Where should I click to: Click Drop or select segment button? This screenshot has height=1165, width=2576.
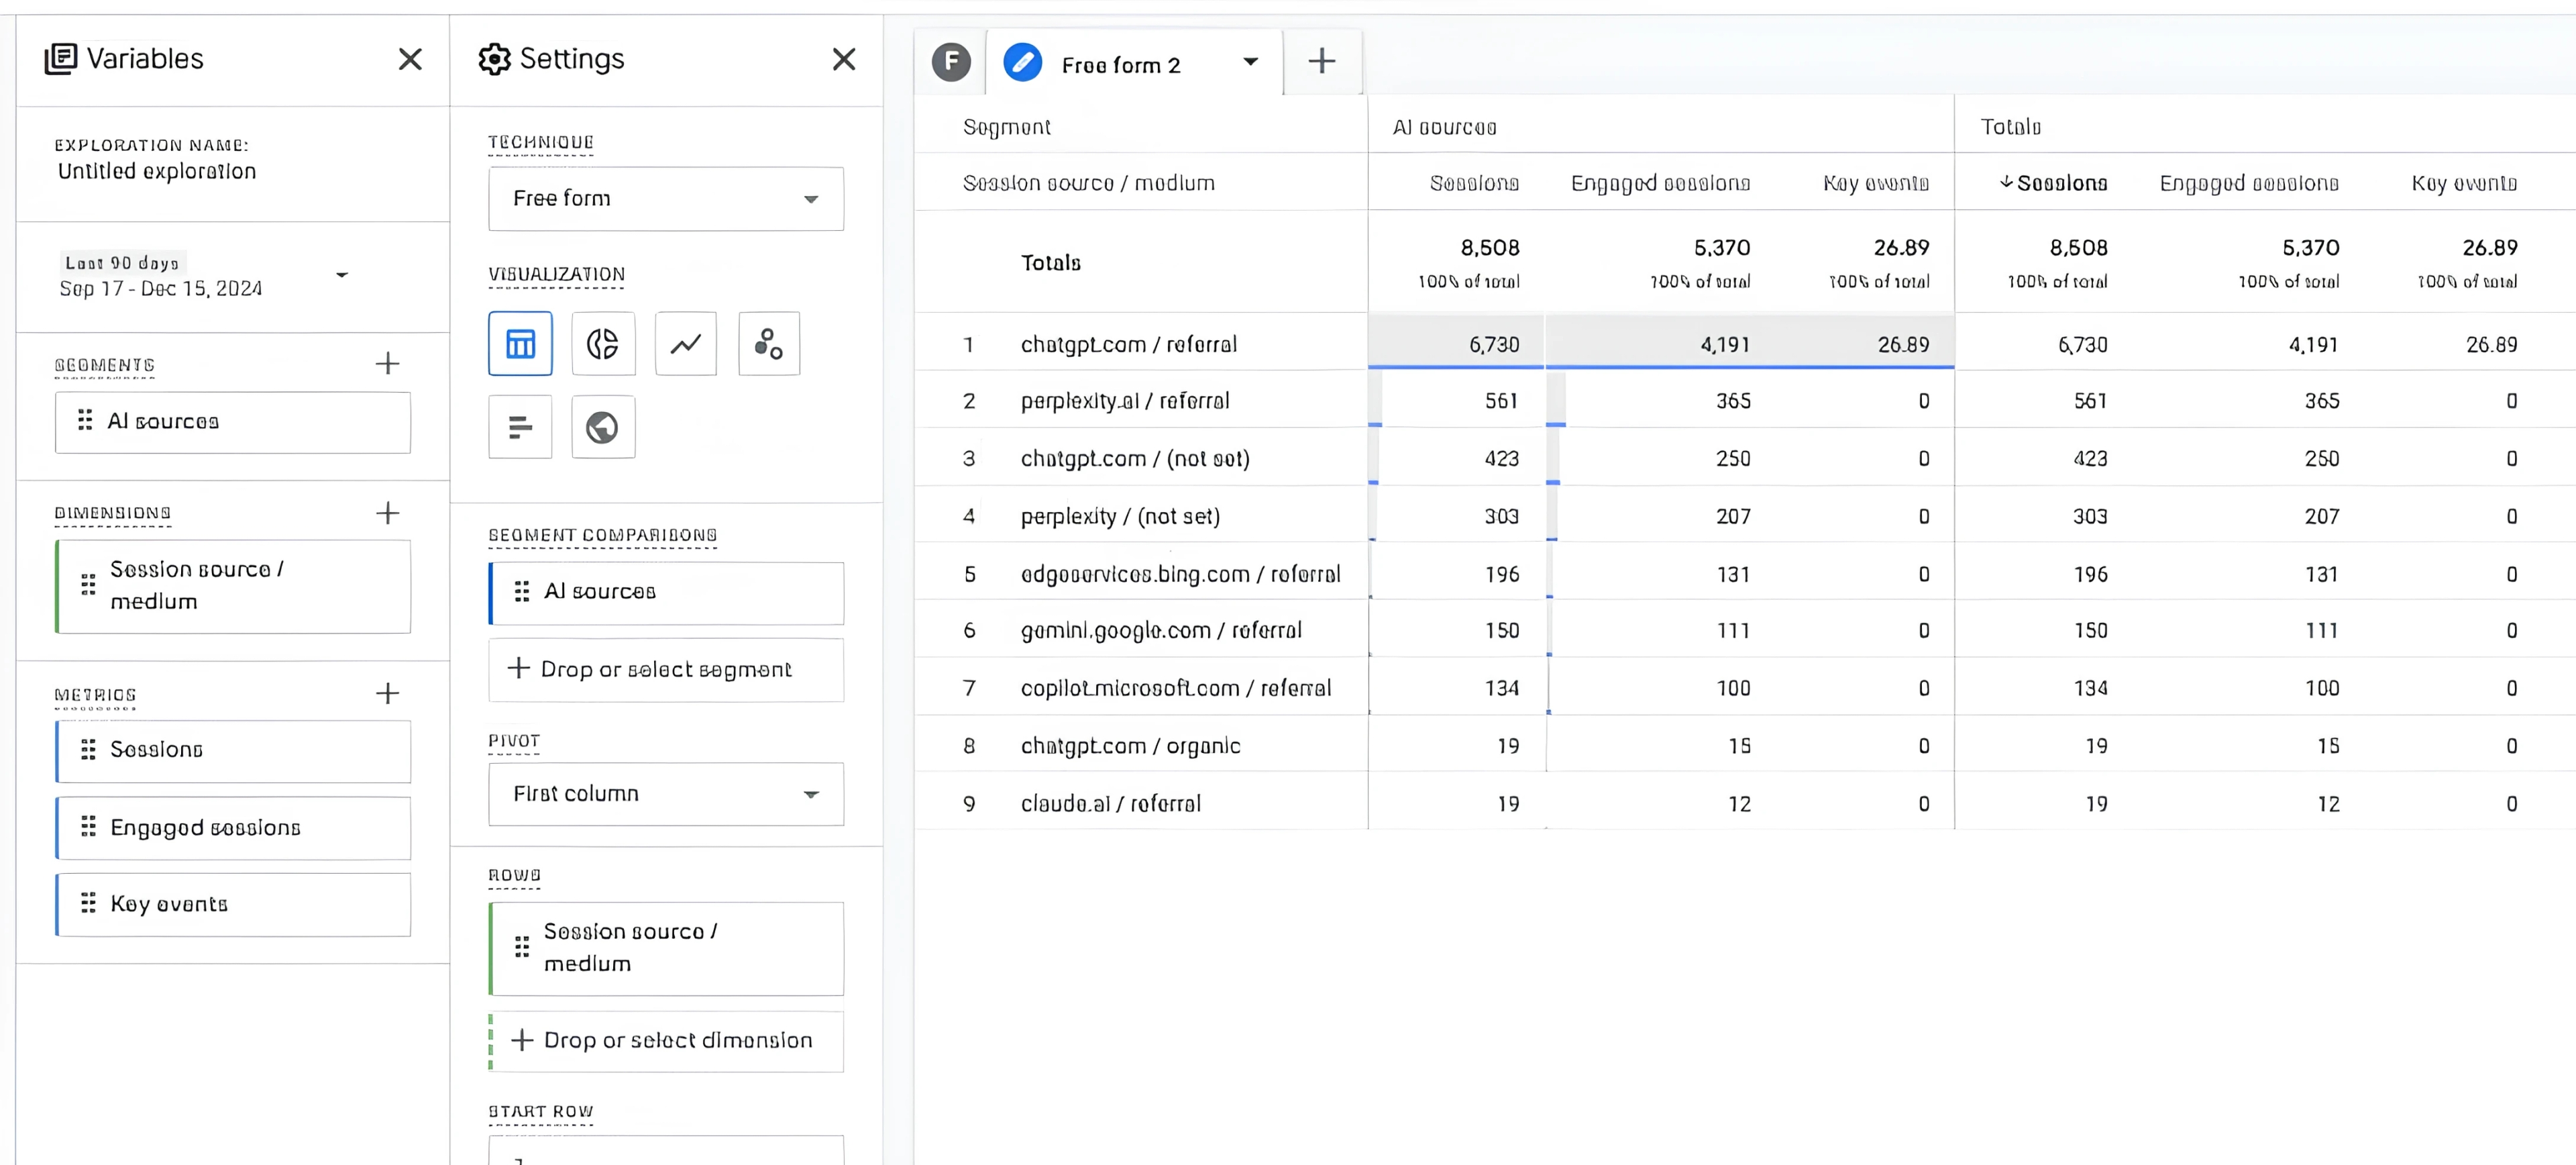point(666,670)
